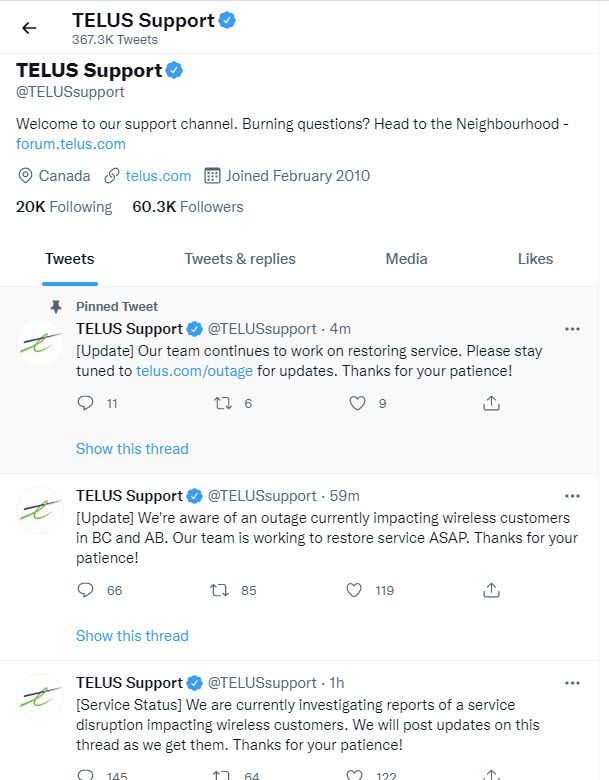This screenshot has height=780, width=609.
Task: Reply to the pinned outage update tweet
Action: [x=86, y=403]
